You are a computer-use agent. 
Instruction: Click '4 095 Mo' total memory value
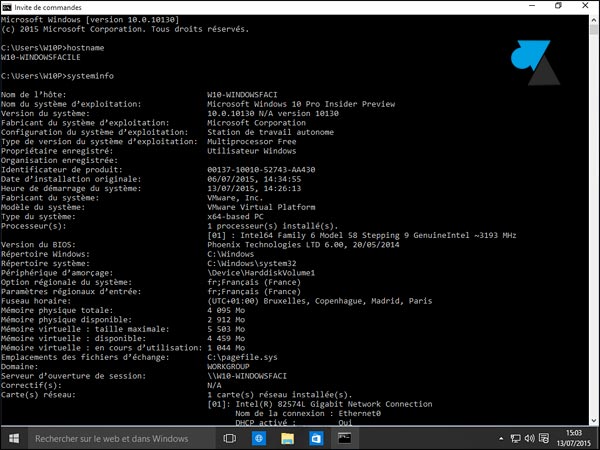coord(226,310)
